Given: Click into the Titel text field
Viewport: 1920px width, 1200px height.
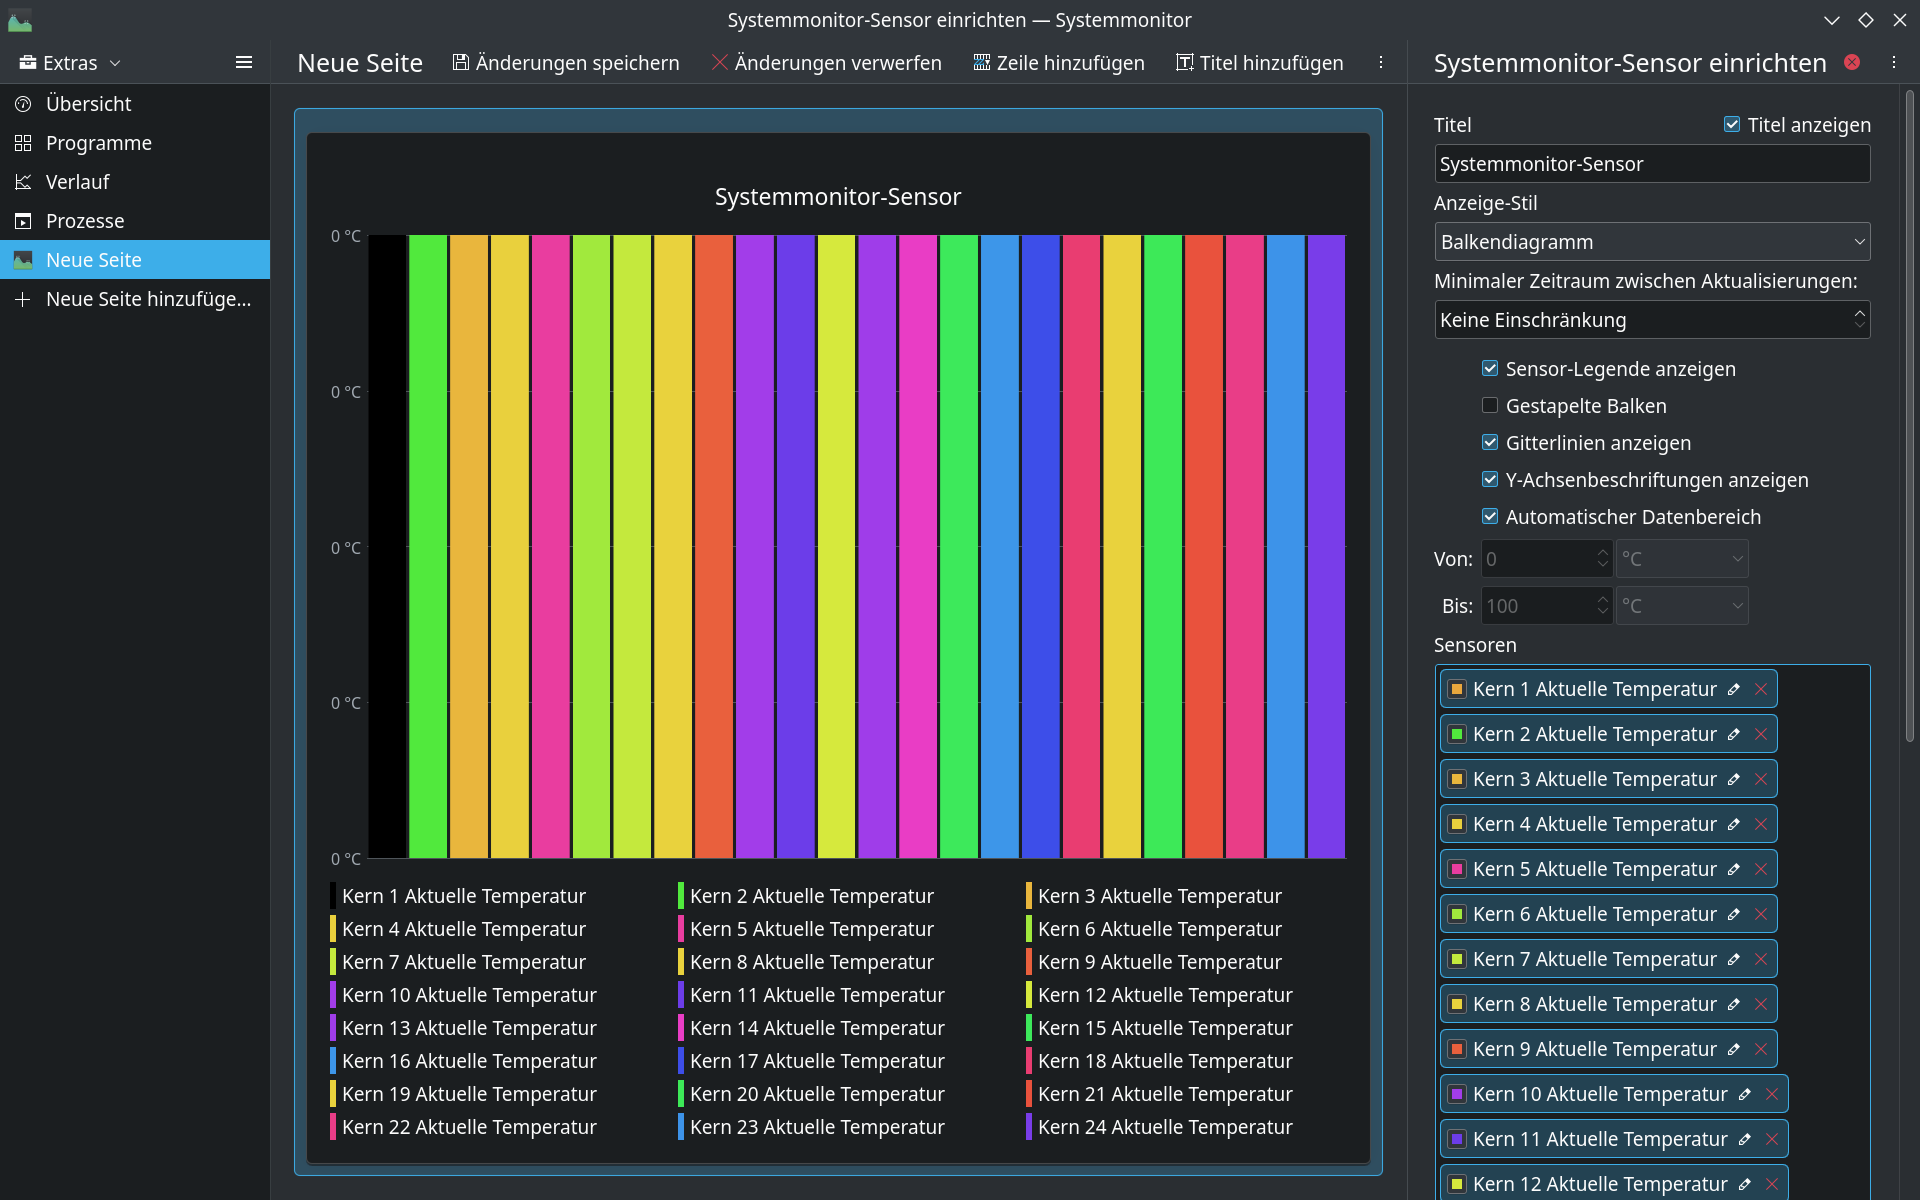Looking at the screenshot, I should [1652, 164].
